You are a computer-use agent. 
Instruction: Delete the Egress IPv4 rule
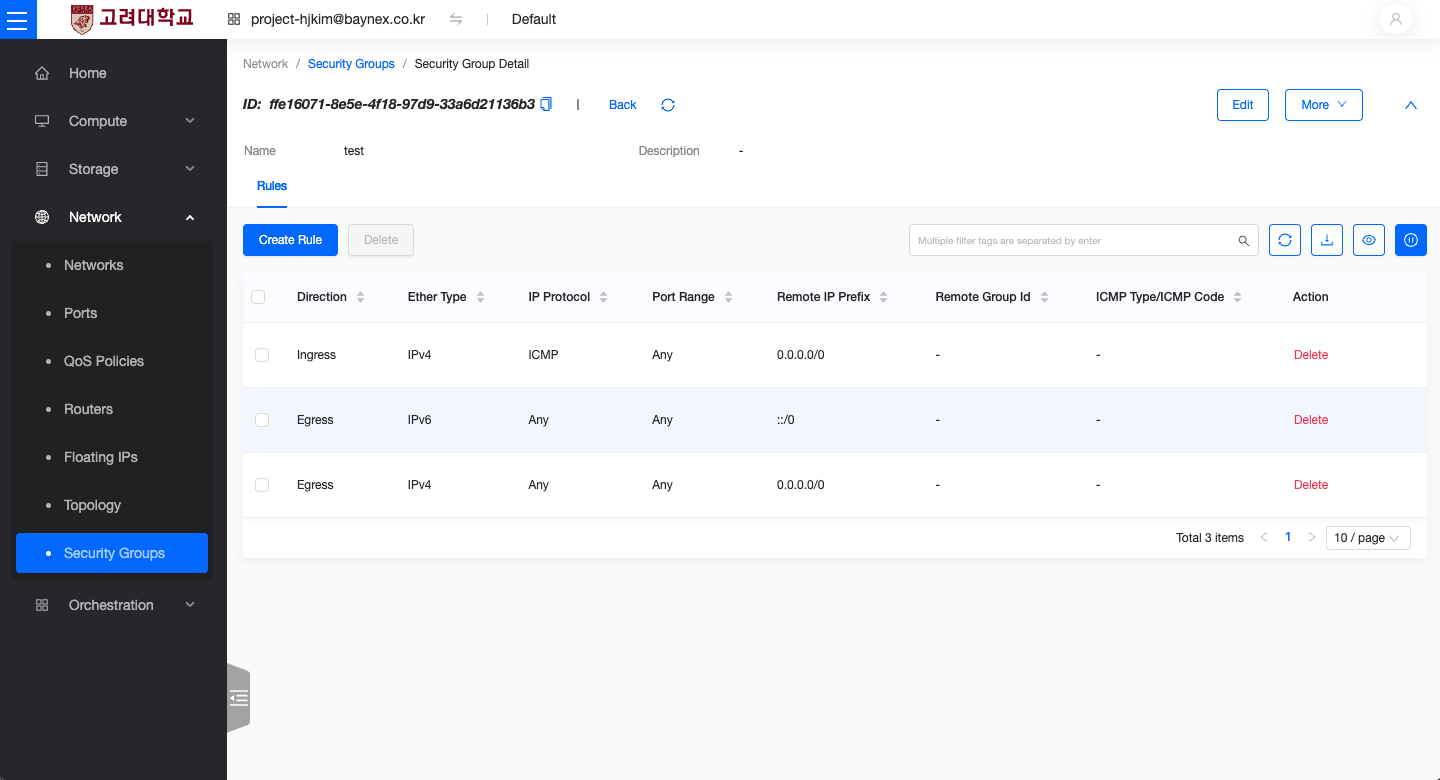click(1311, 485)
